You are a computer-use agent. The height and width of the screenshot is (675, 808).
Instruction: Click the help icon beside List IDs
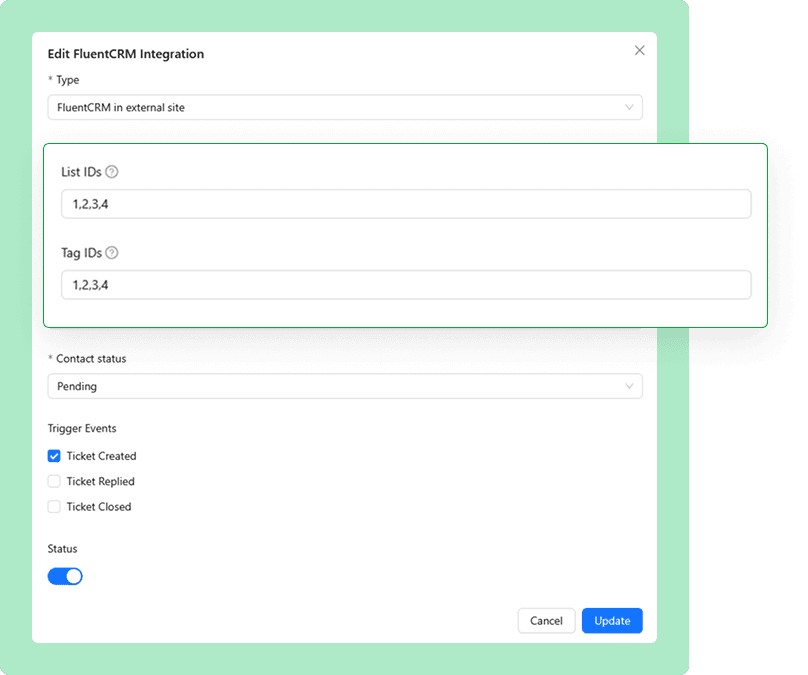(111, 172)
